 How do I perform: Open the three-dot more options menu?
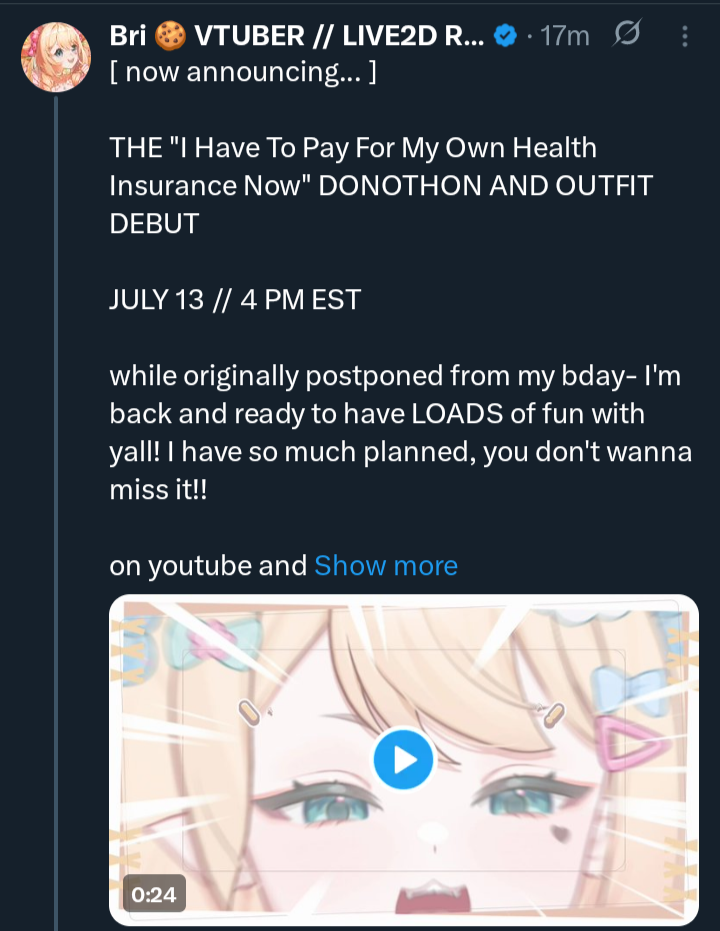coord(685,37)
